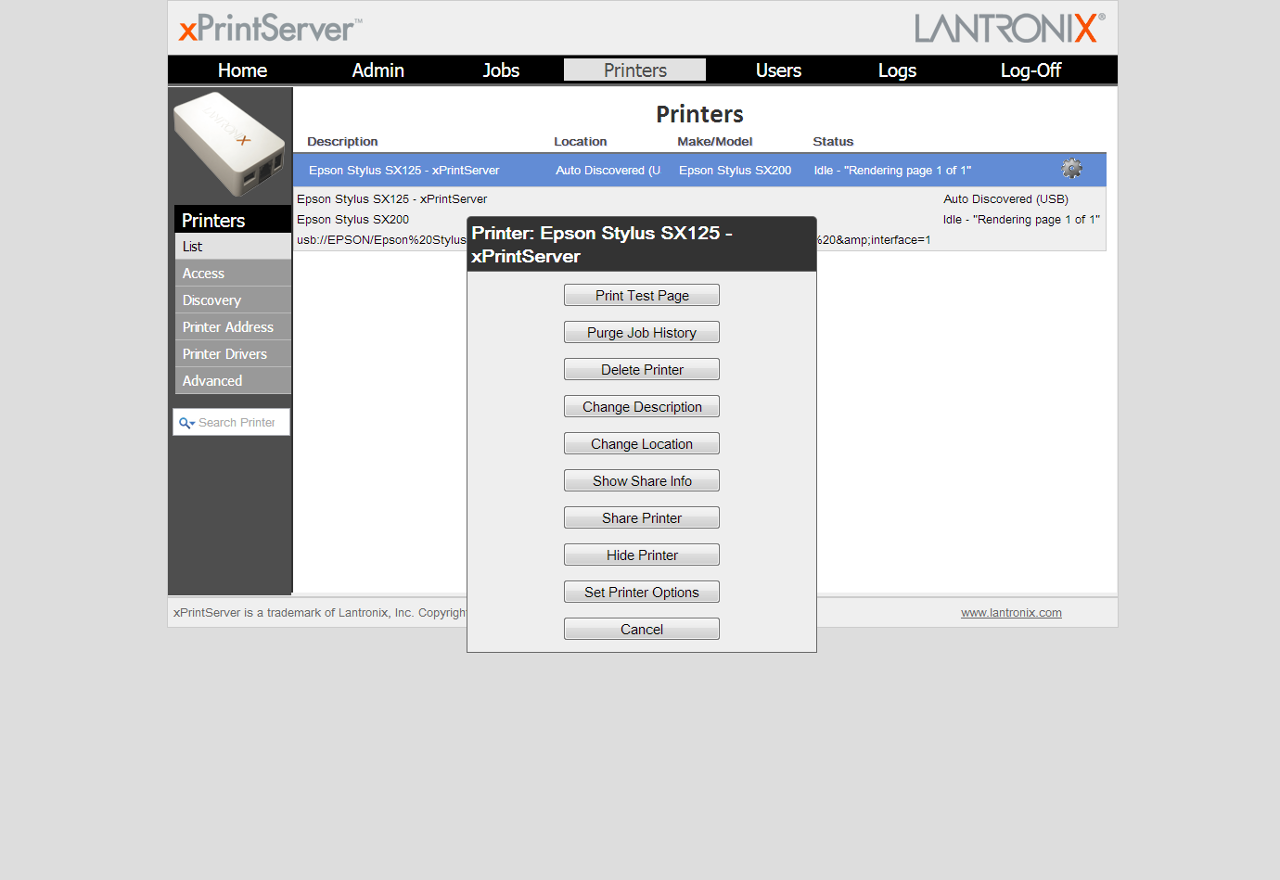Open the www.lantronix.com link
Screen dimensions: 1280x880
[1011, 613]
